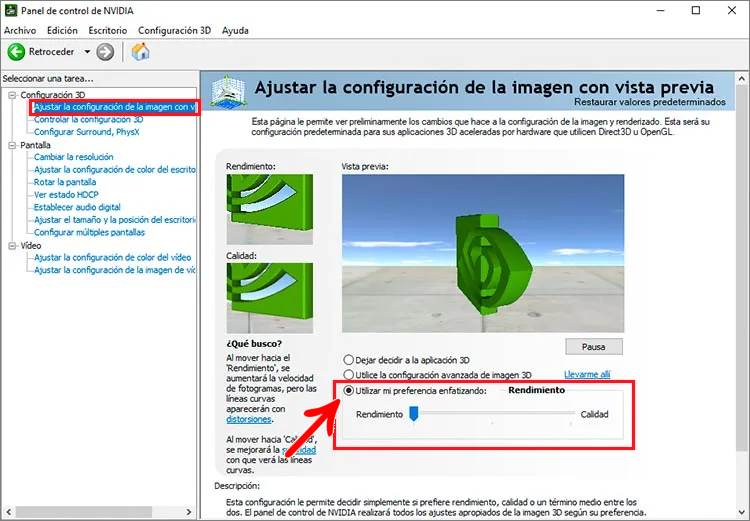Screen dimensions: 750x521
Task: Click the '¿Qué busco?' heading
Action: click(x=254, y=344)
